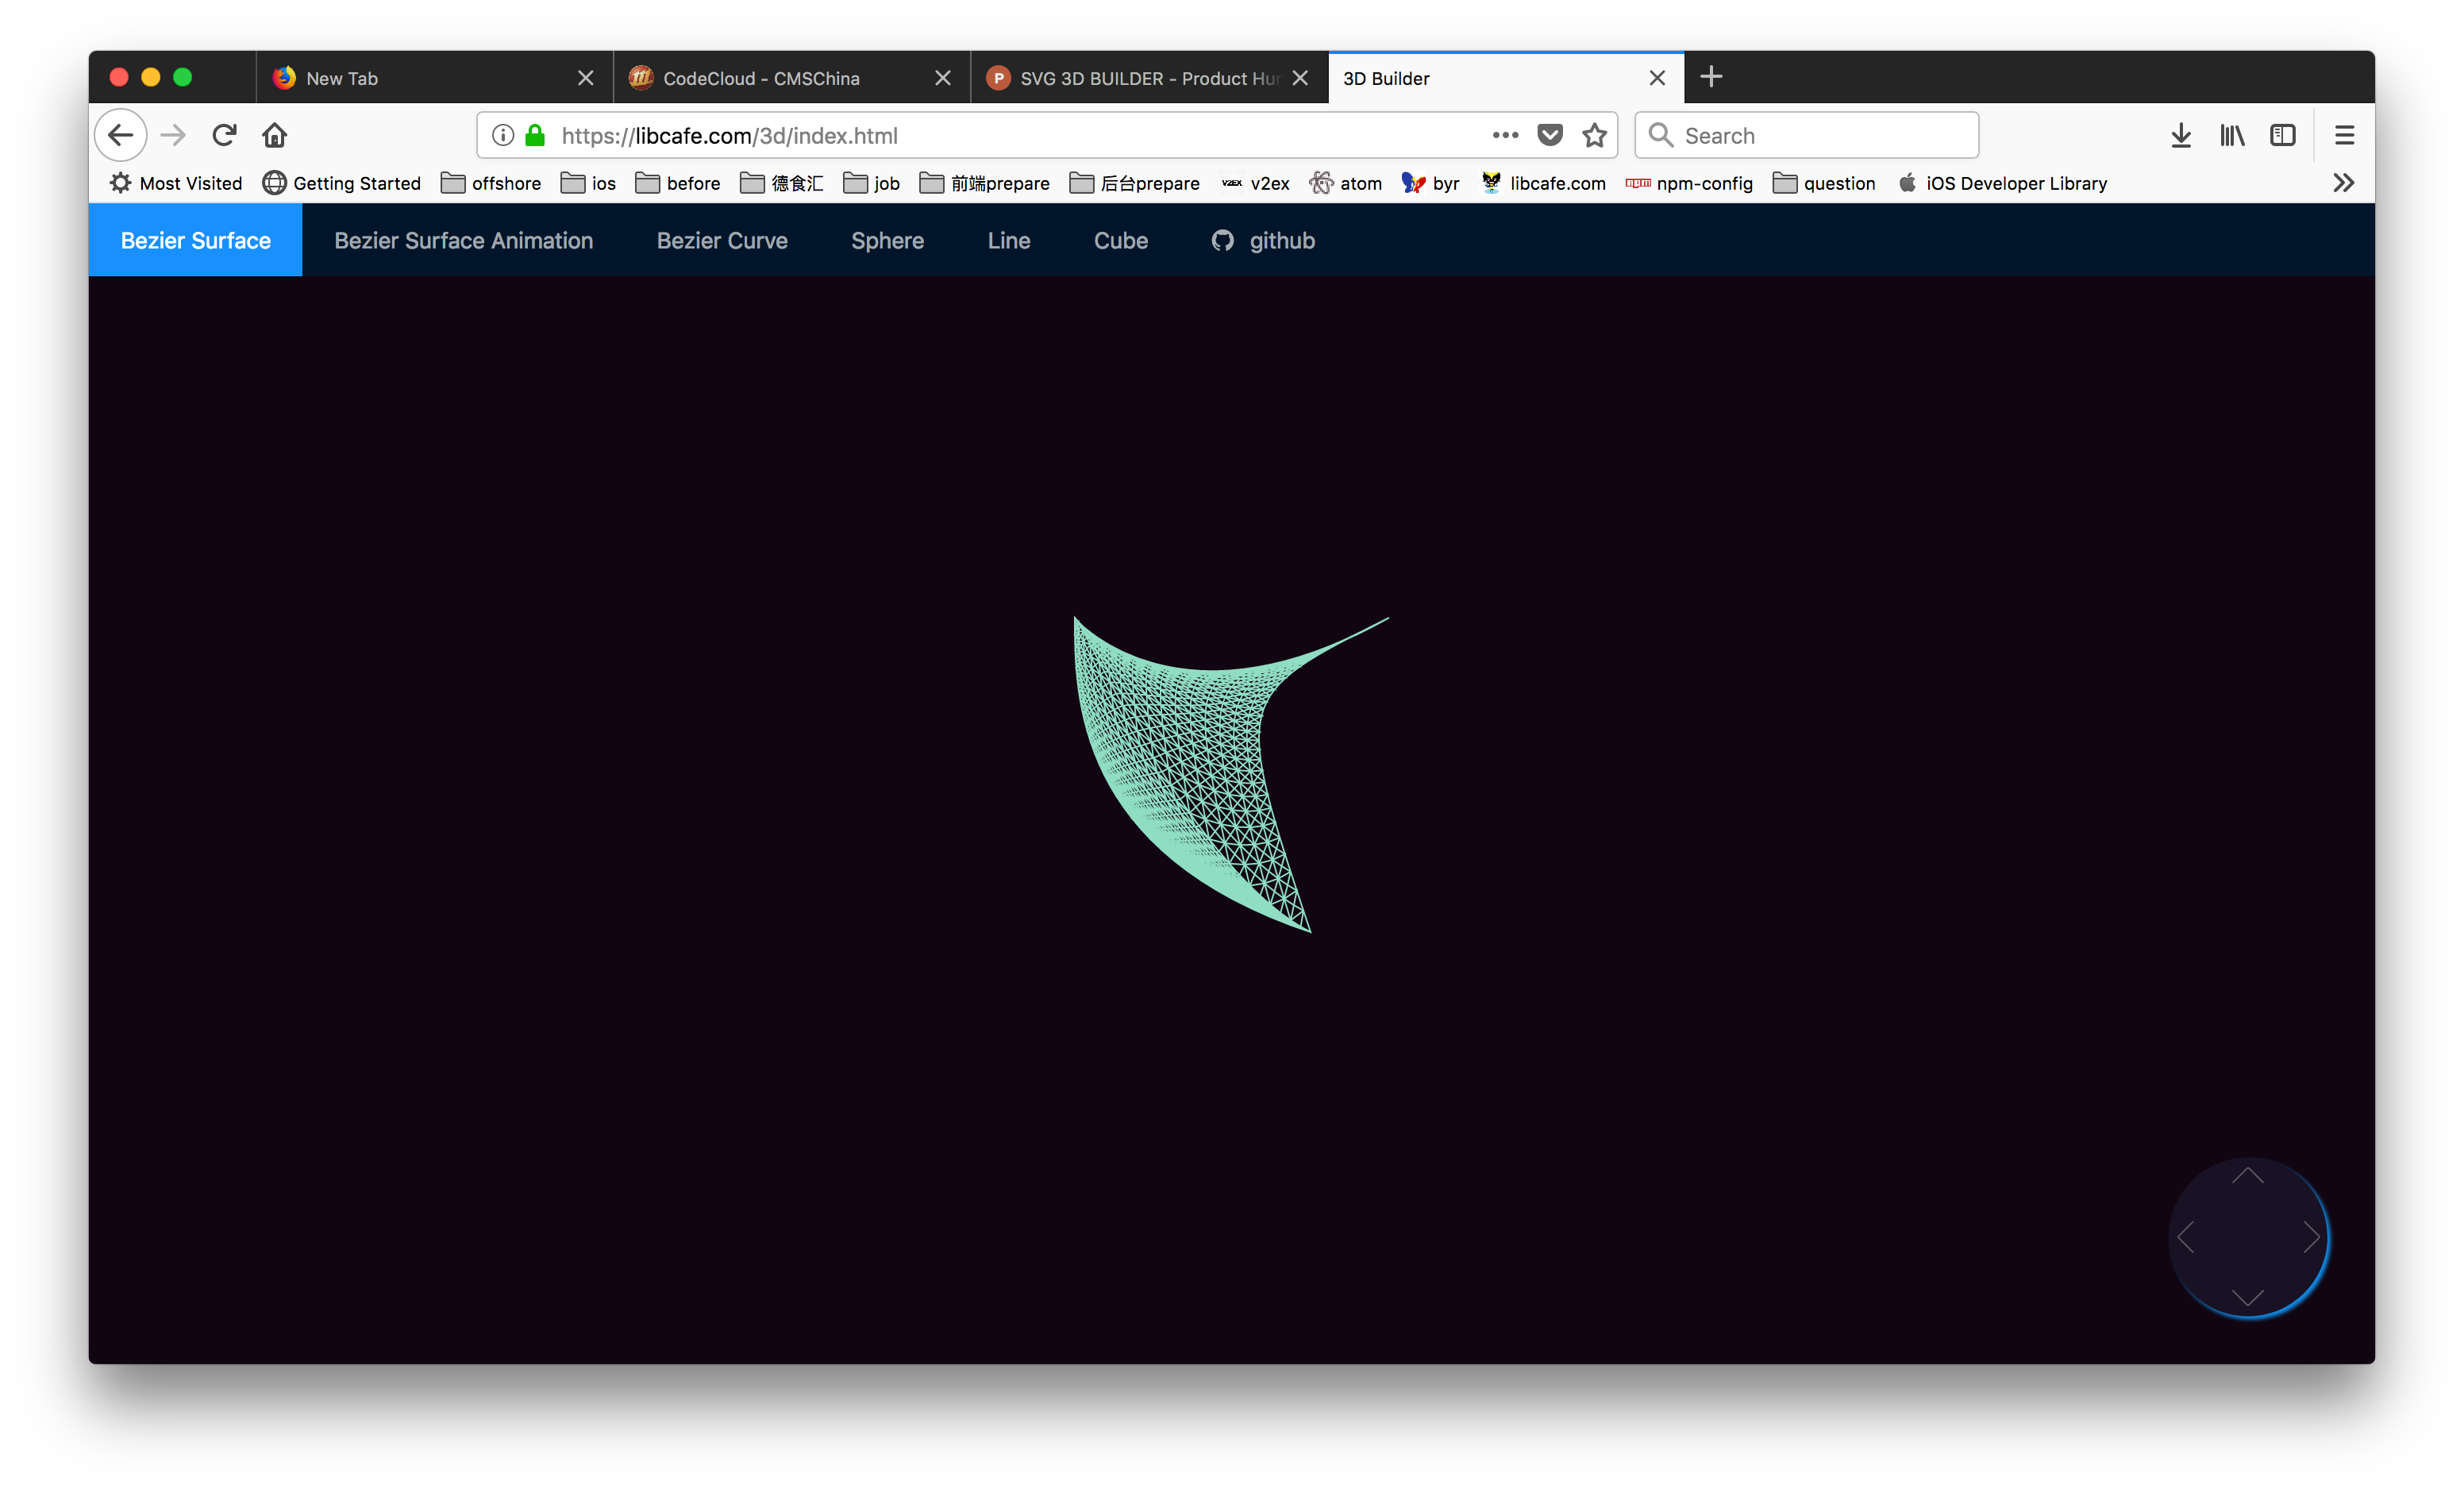The image size is (2464, 1491).
Task: Open the Firefox hamburger menu
Action: (x=2345, y=135)
